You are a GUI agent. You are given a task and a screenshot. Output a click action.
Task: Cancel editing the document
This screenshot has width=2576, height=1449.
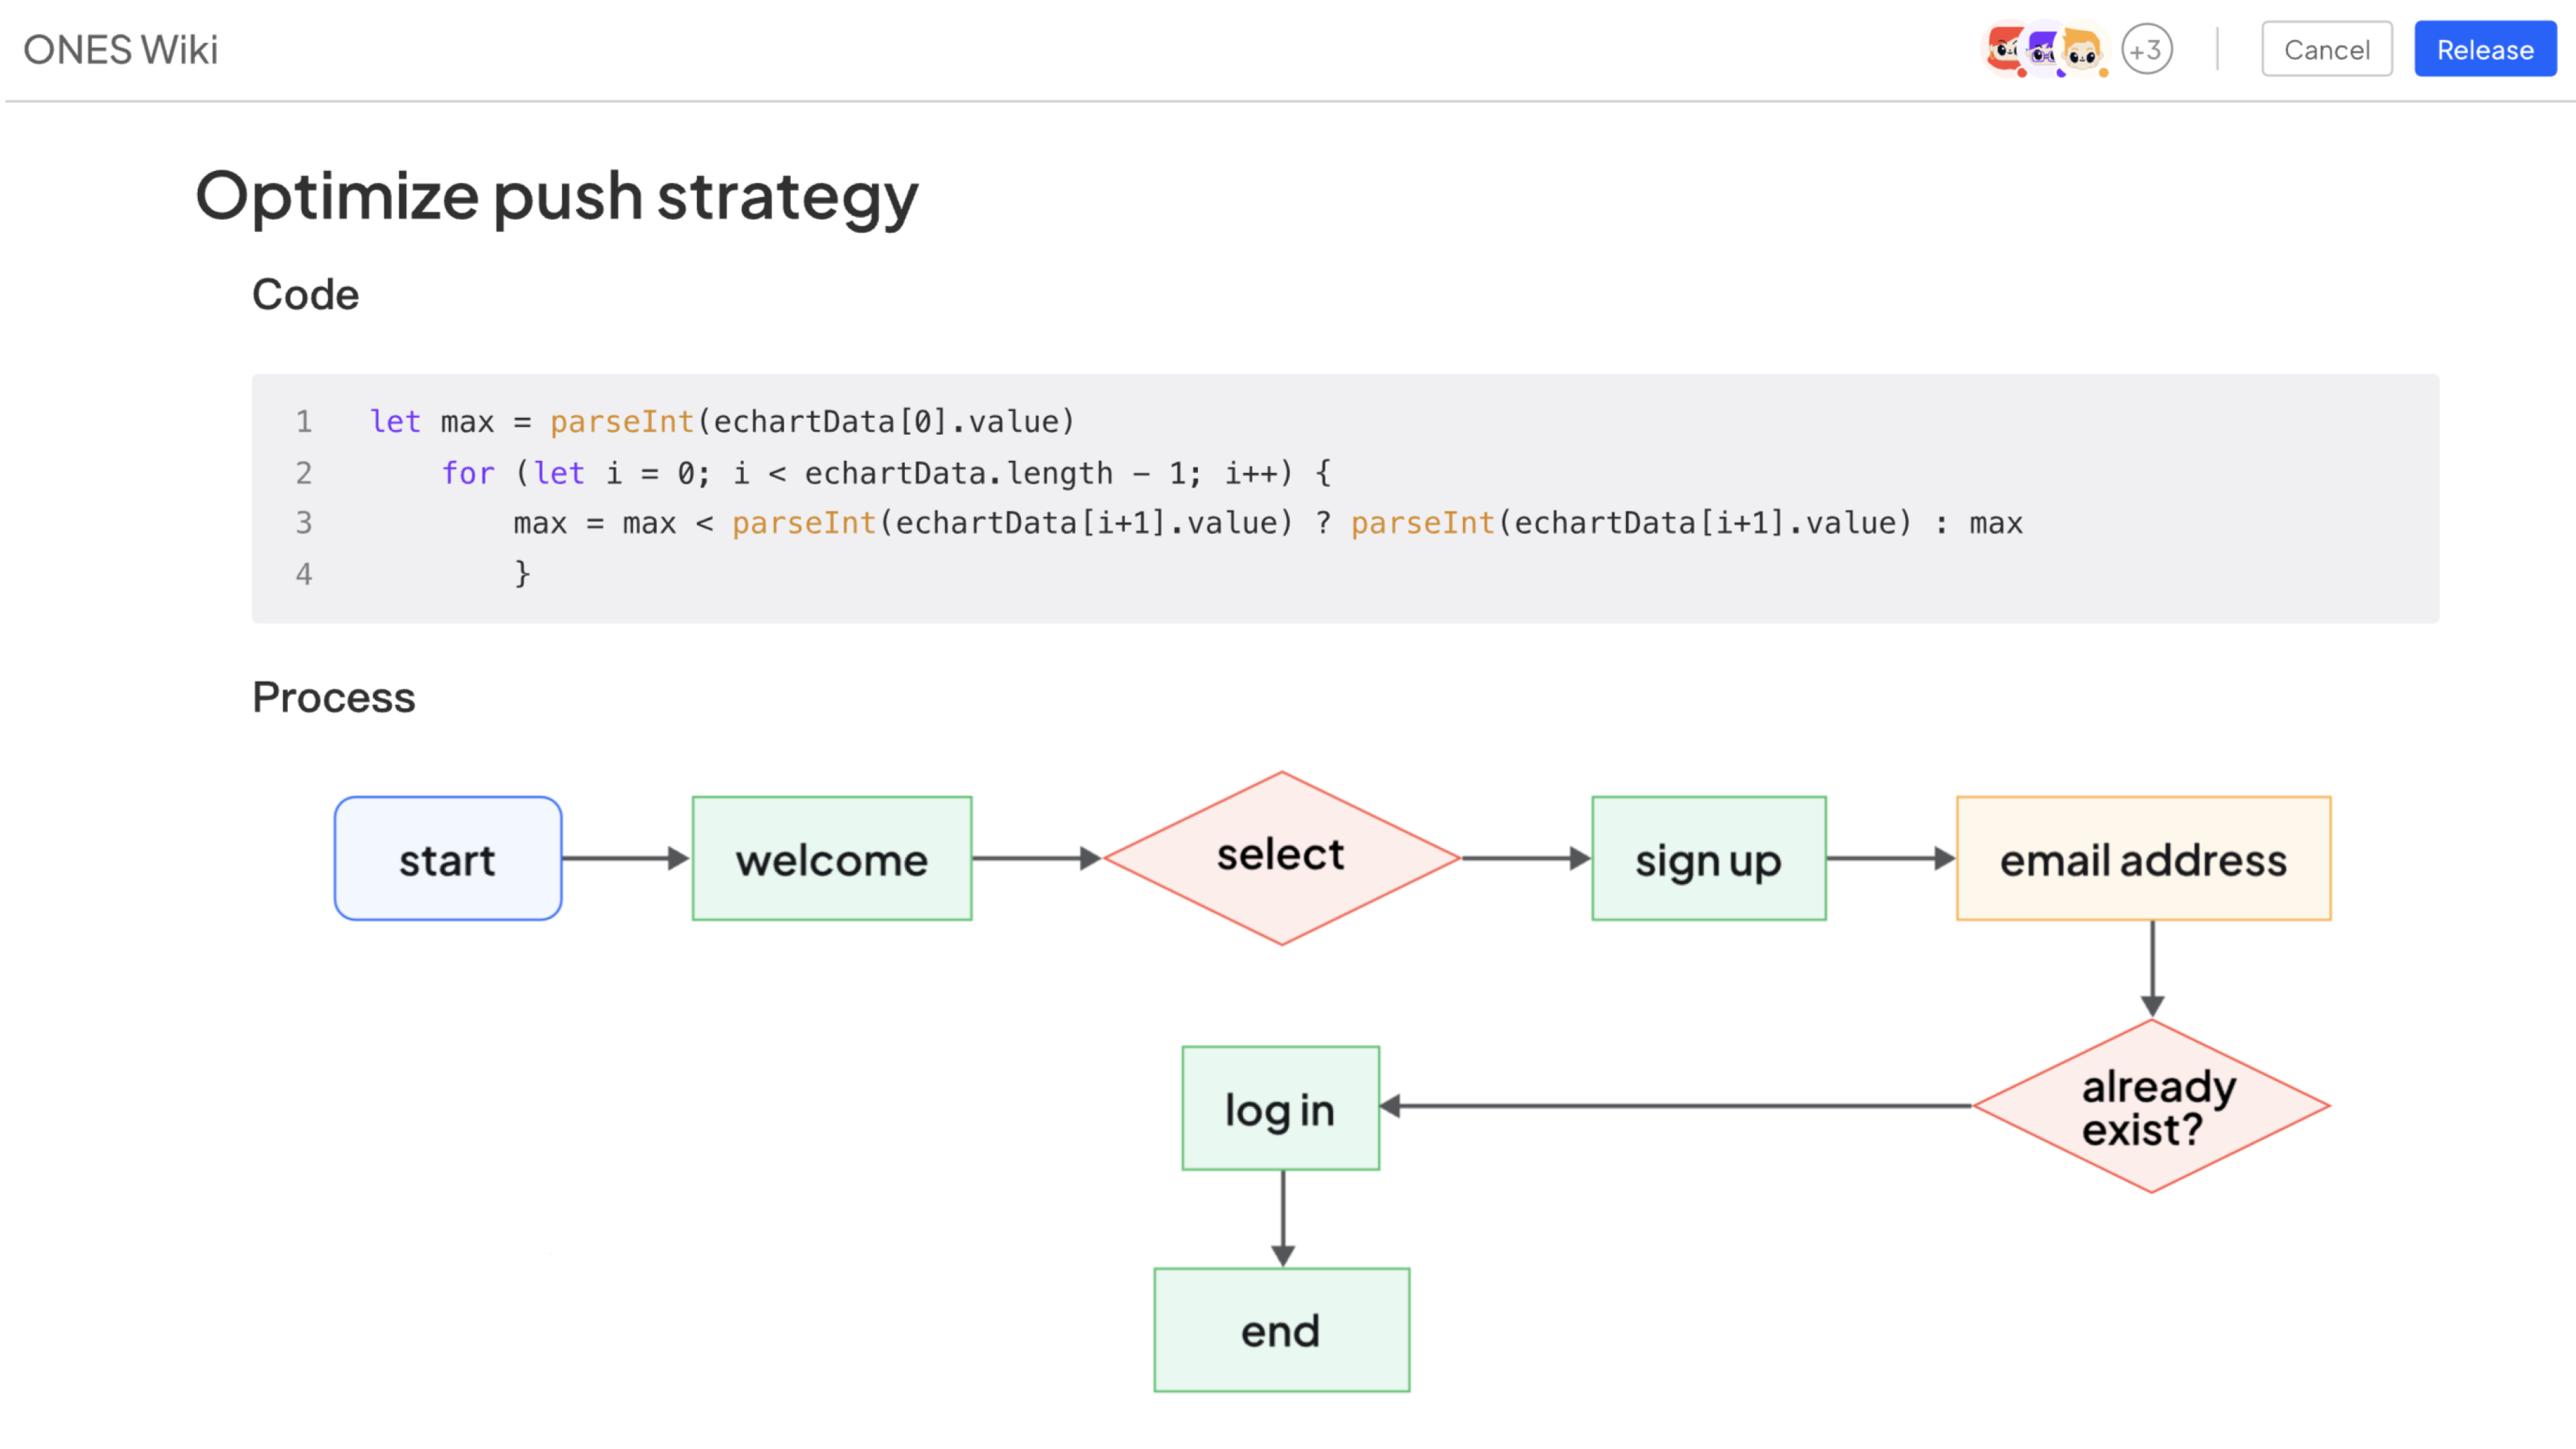(2326, 49)
